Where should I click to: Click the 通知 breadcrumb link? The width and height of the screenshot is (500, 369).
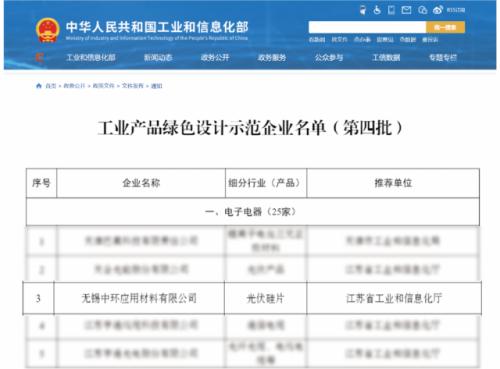[x=156, y=86]
